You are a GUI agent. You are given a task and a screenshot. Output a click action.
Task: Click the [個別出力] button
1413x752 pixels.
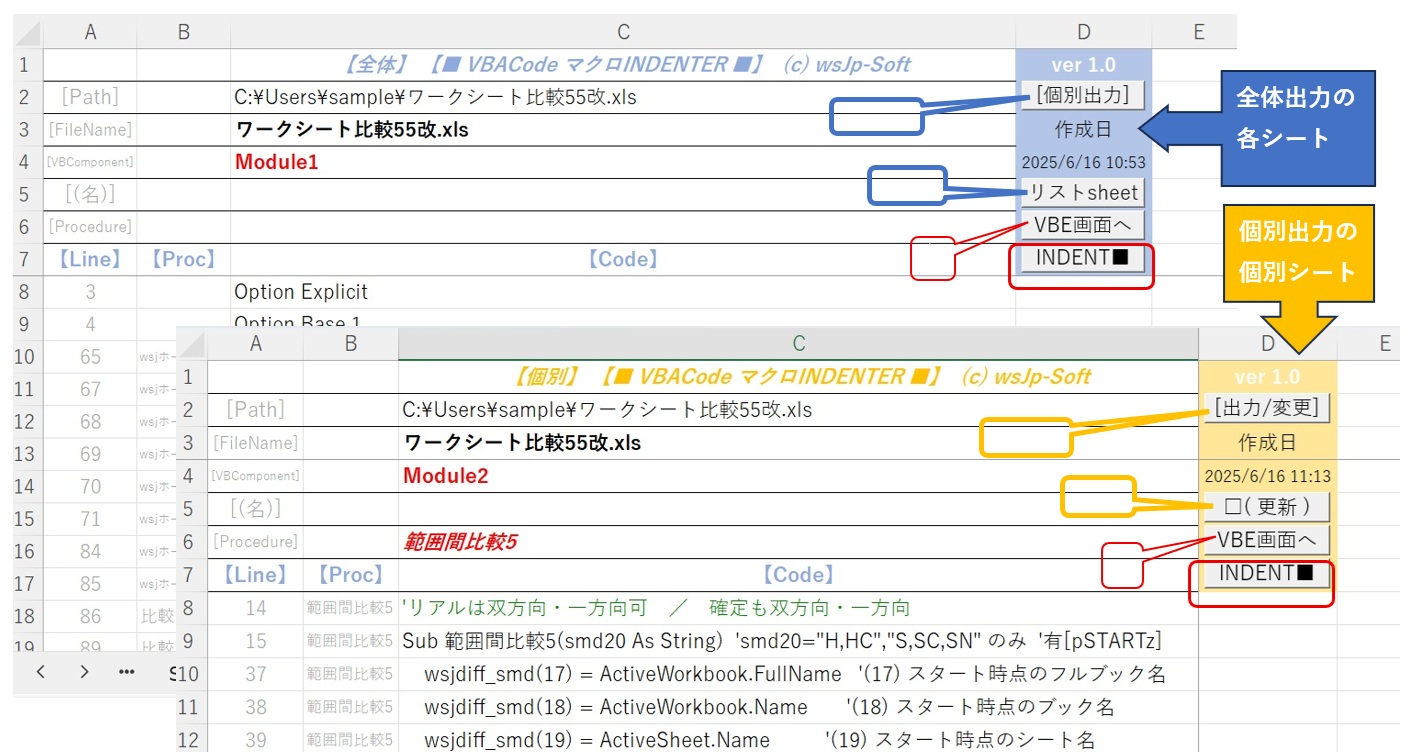pyautogui.click(x=1083, y=95)
